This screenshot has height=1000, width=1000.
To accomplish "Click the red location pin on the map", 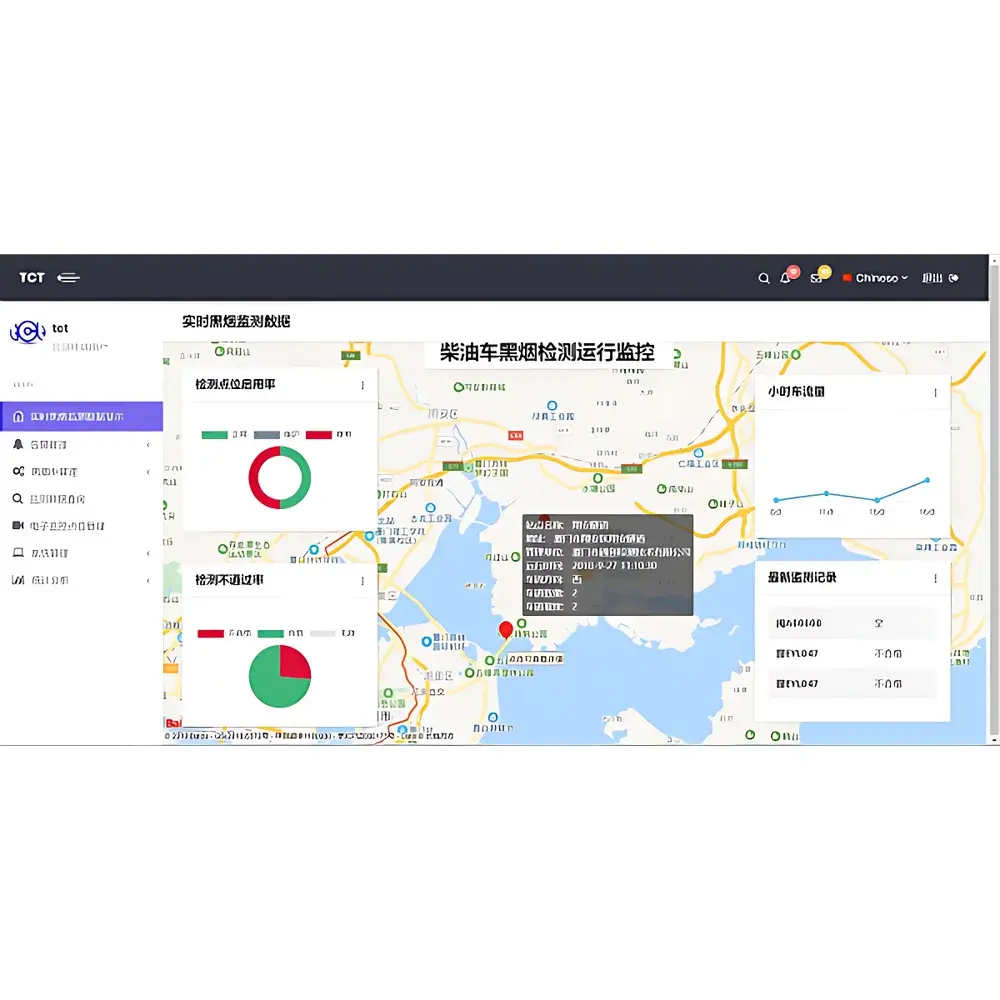I will tap(506, 630).
